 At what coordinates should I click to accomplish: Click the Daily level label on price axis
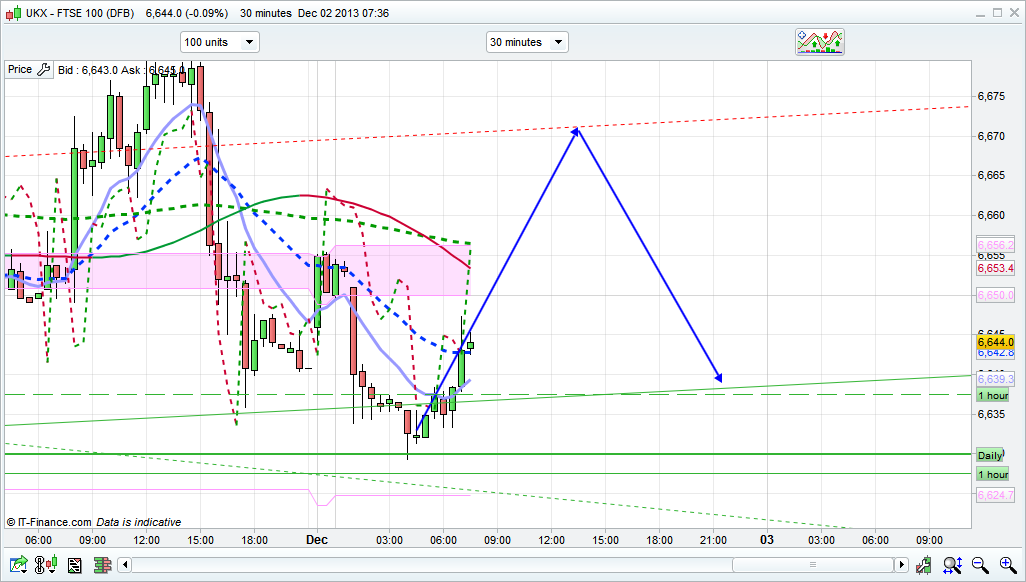click(990, 455)
